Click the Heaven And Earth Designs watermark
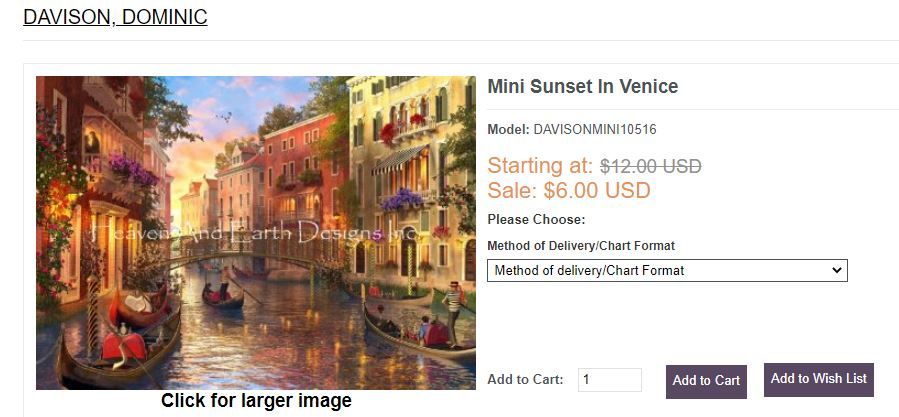This screenshot has width=899, height=417. coord(253,233)
